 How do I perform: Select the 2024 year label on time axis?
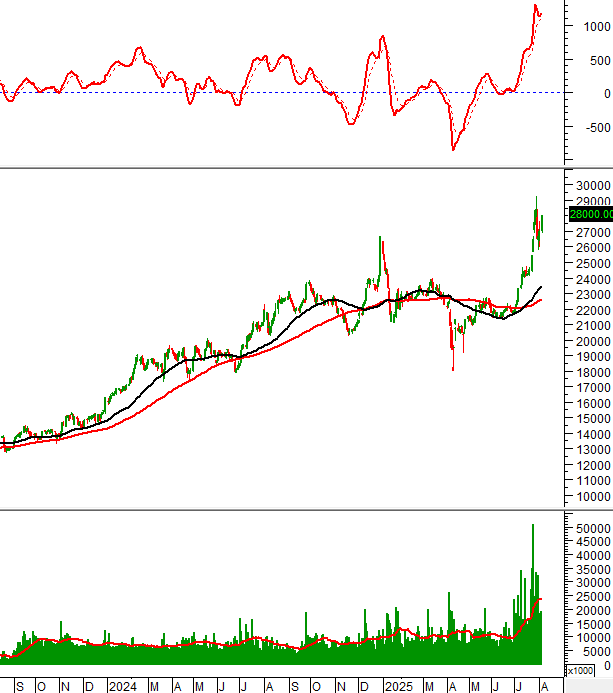click(123, 687)
